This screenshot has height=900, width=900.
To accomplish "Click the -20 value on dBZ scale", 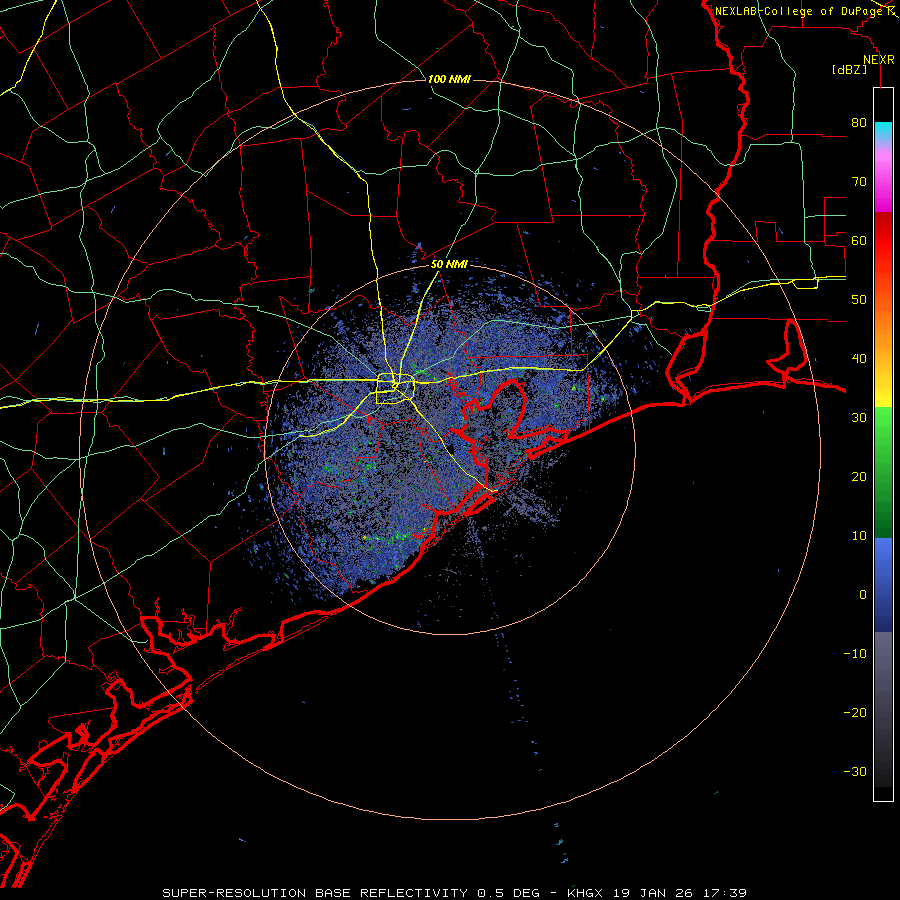I will coord(855,713).
